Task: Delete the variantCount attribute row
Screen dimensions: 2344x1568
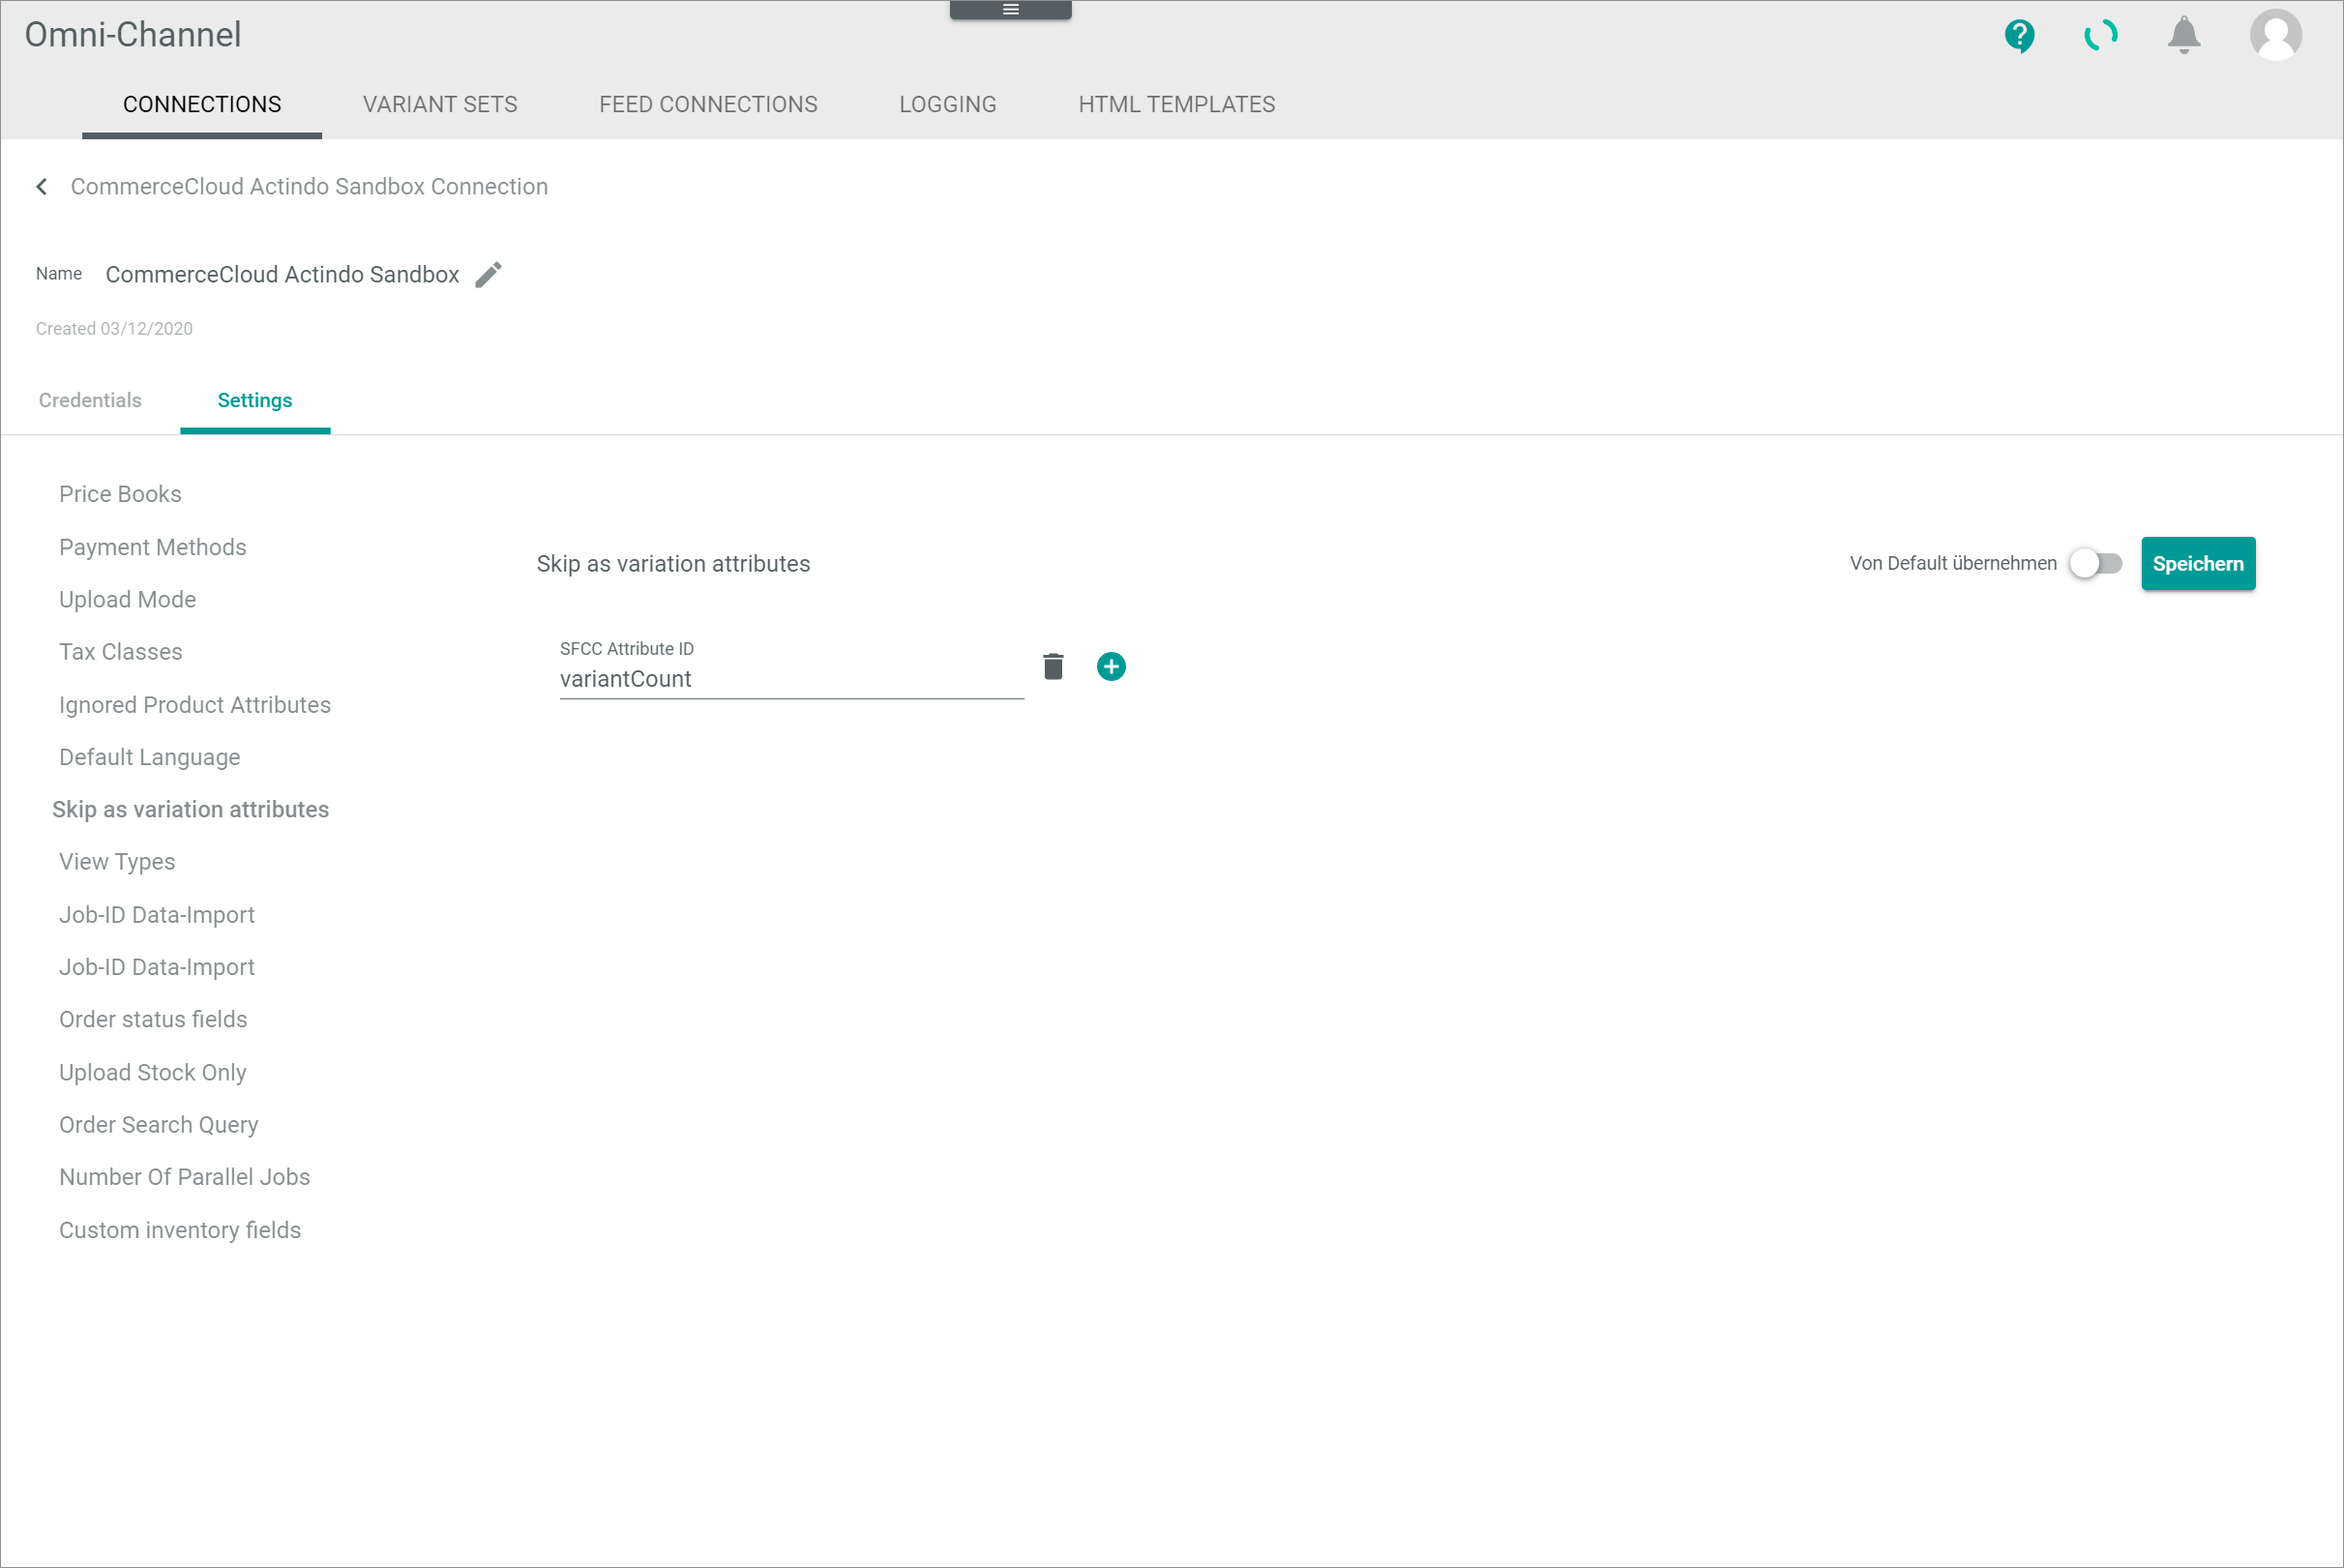Action: click(x=1053, y=666)
